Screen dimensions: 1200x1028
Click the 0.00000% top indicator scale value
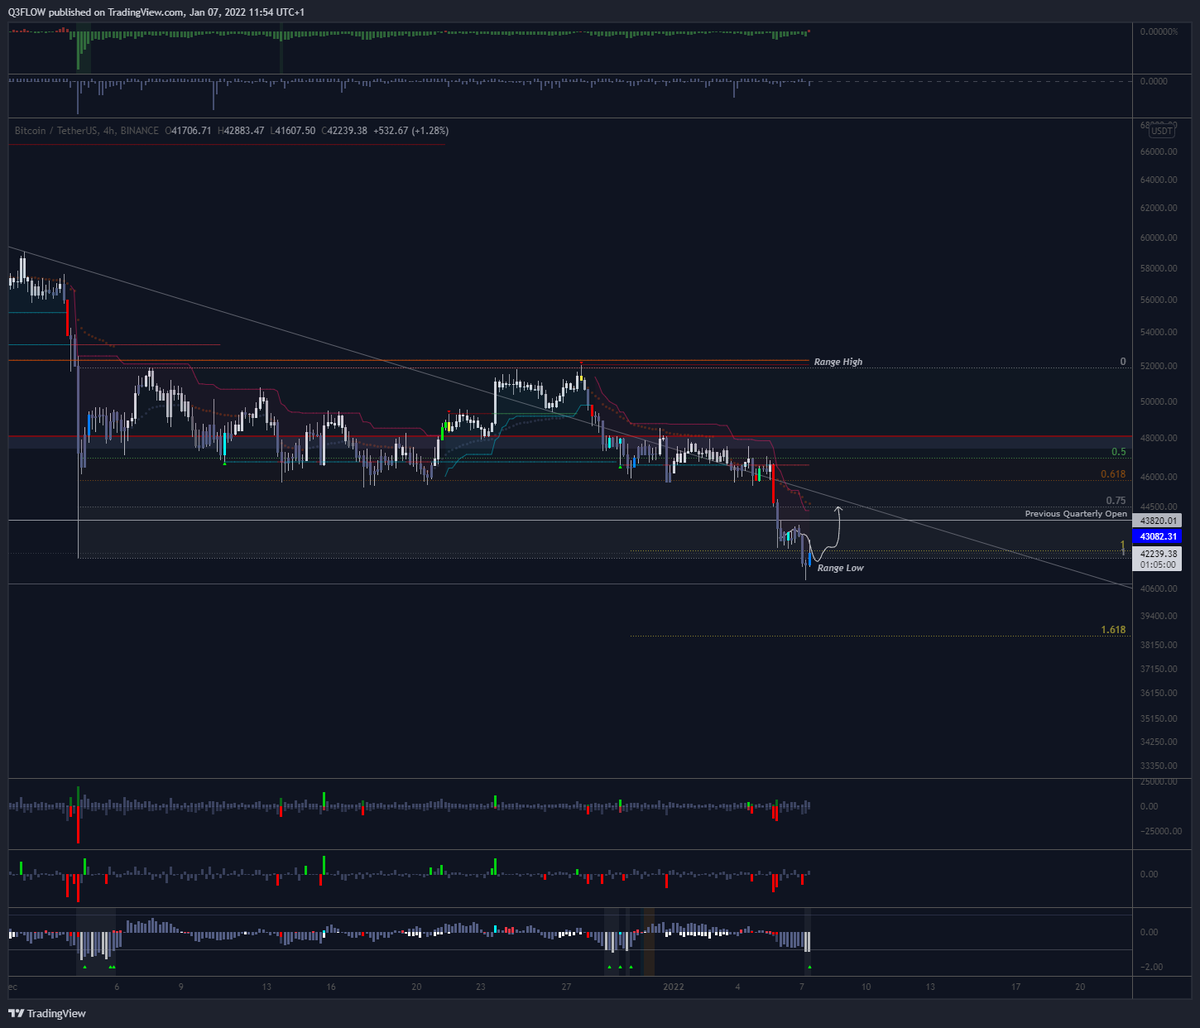(1161, 32)
